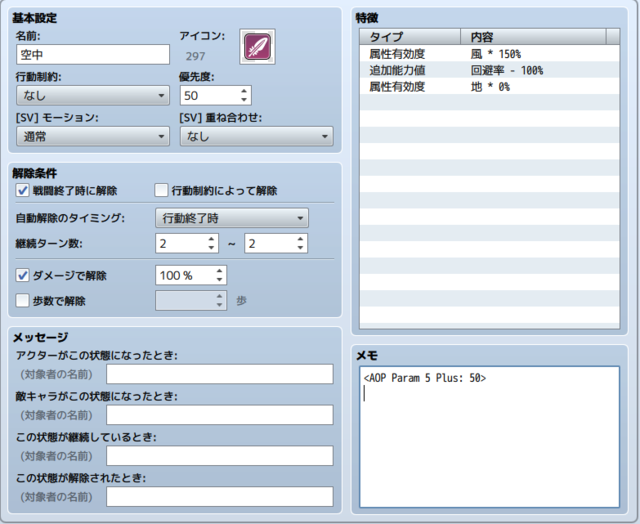
Task: Click the 名前 field containing 空中
Action: (x=93, y=55)
